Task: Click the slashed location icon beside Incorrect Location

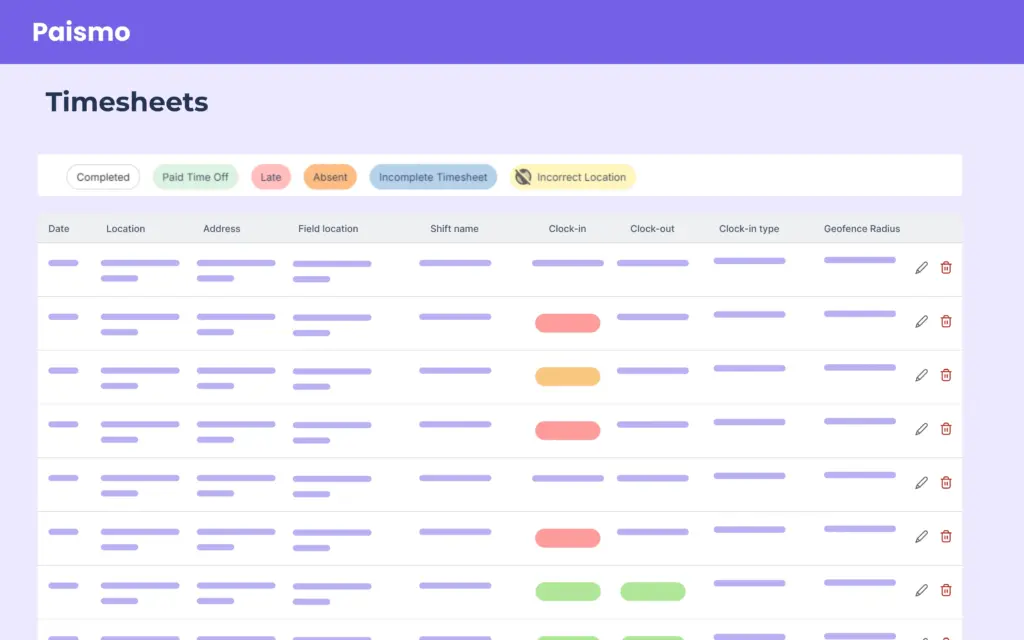Action: coord(521,177)
